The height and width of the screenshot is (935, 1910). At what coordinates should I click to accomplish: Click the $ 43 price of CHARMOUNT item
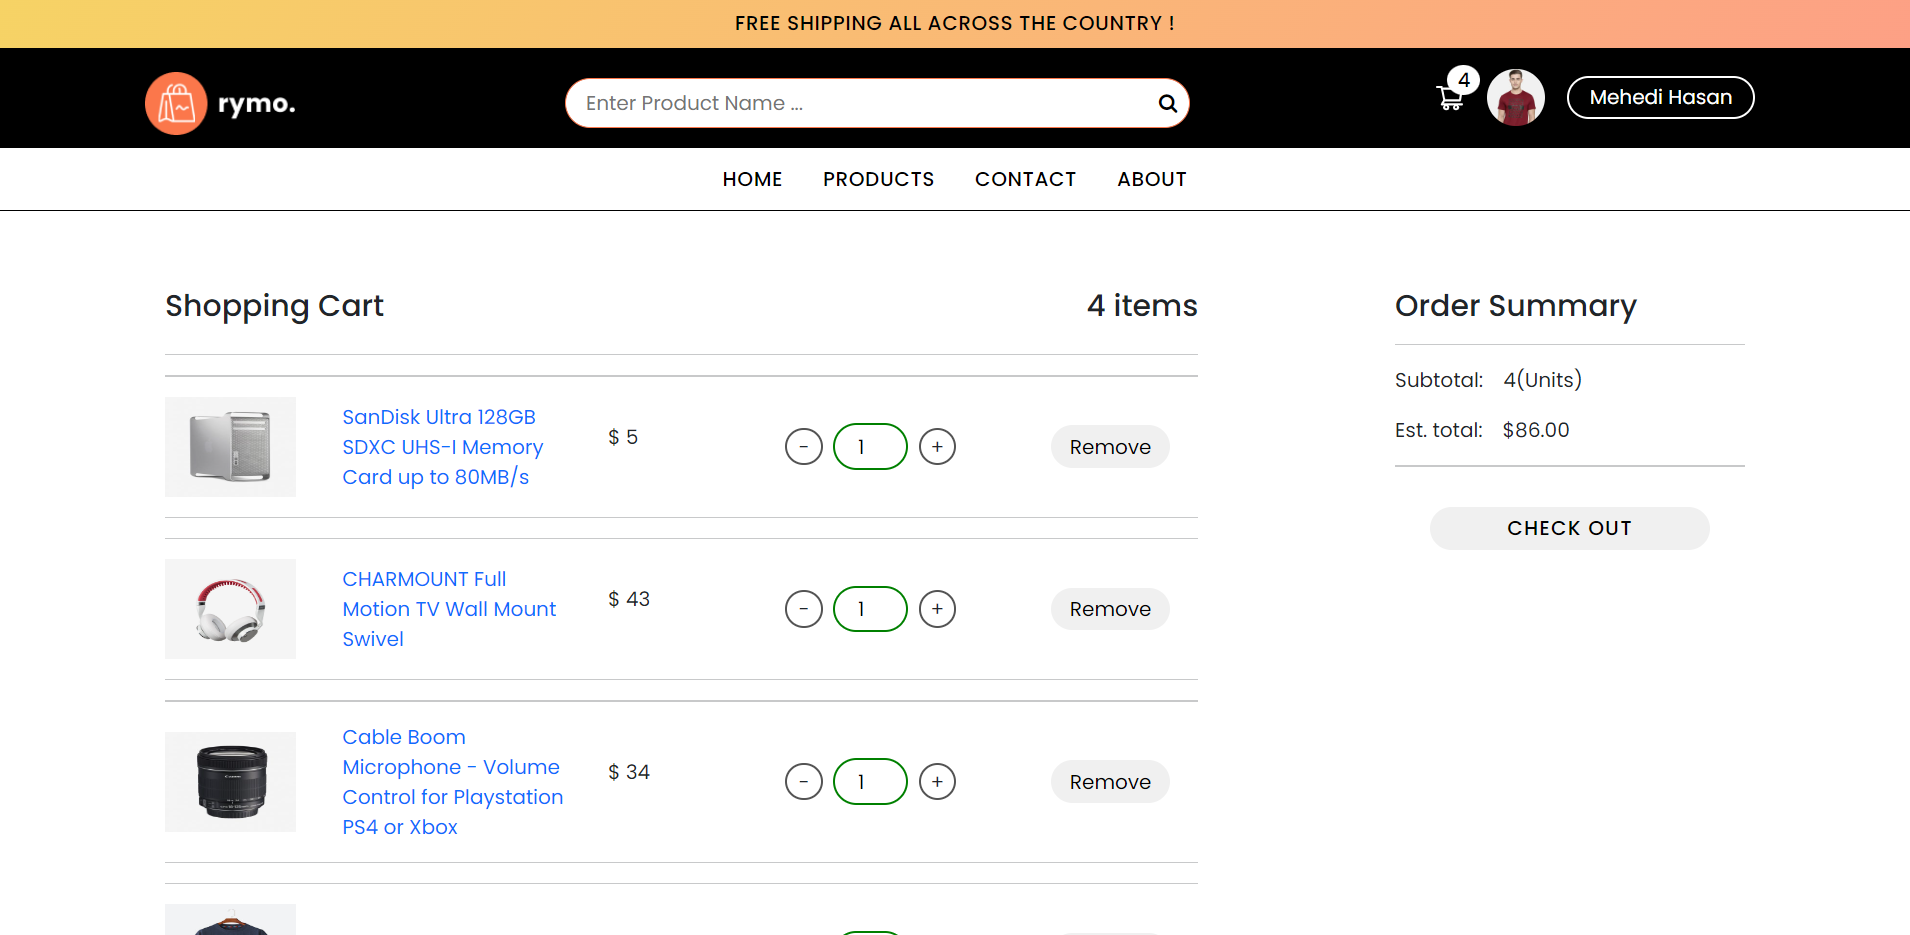pos(629,599)
